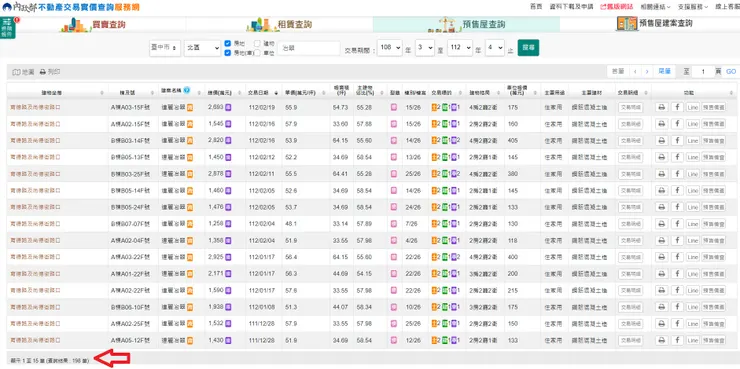
Task: Open the end month dropdown showing 4
Action: coord(495,48)
